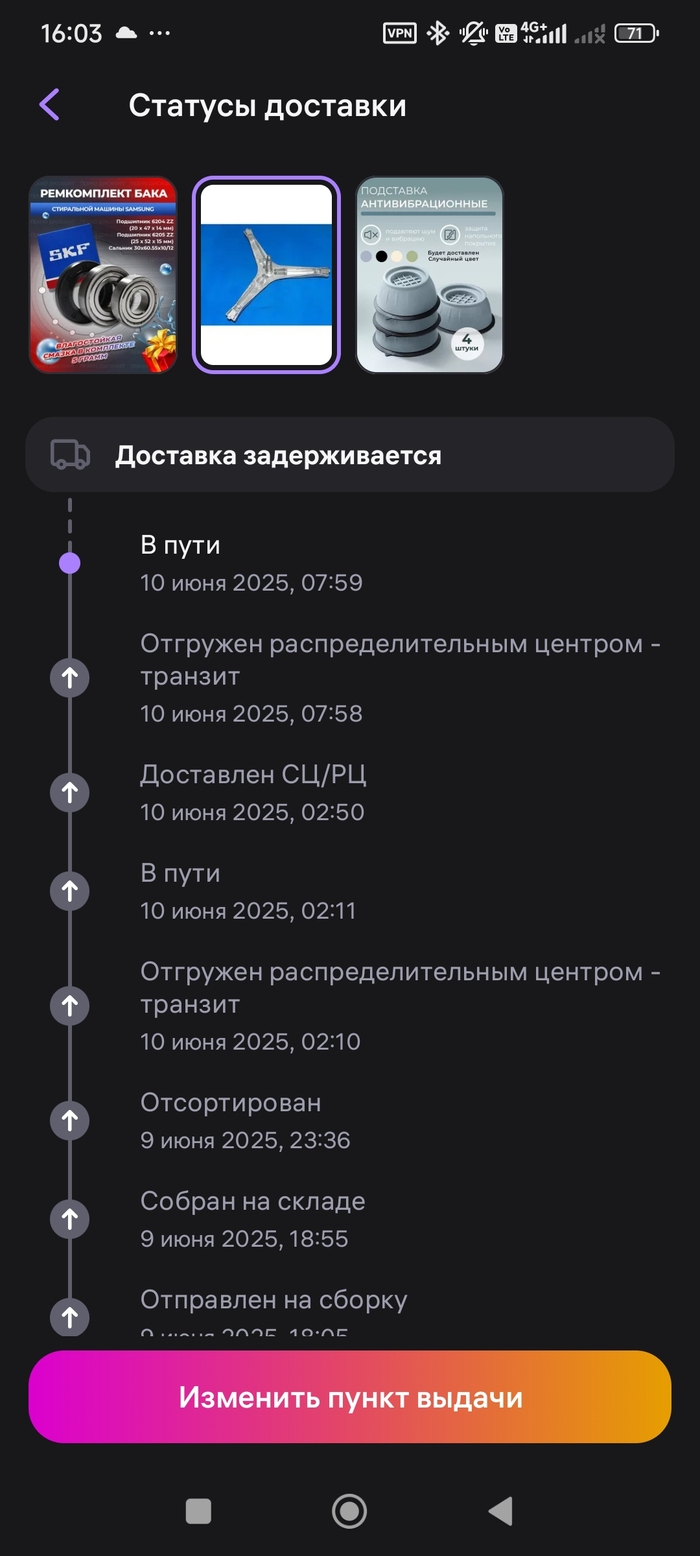
Task: Tap the arrow icon beside 'Отправлен на сборку'
Action: pyautogui.click(x=69, y=1317)
